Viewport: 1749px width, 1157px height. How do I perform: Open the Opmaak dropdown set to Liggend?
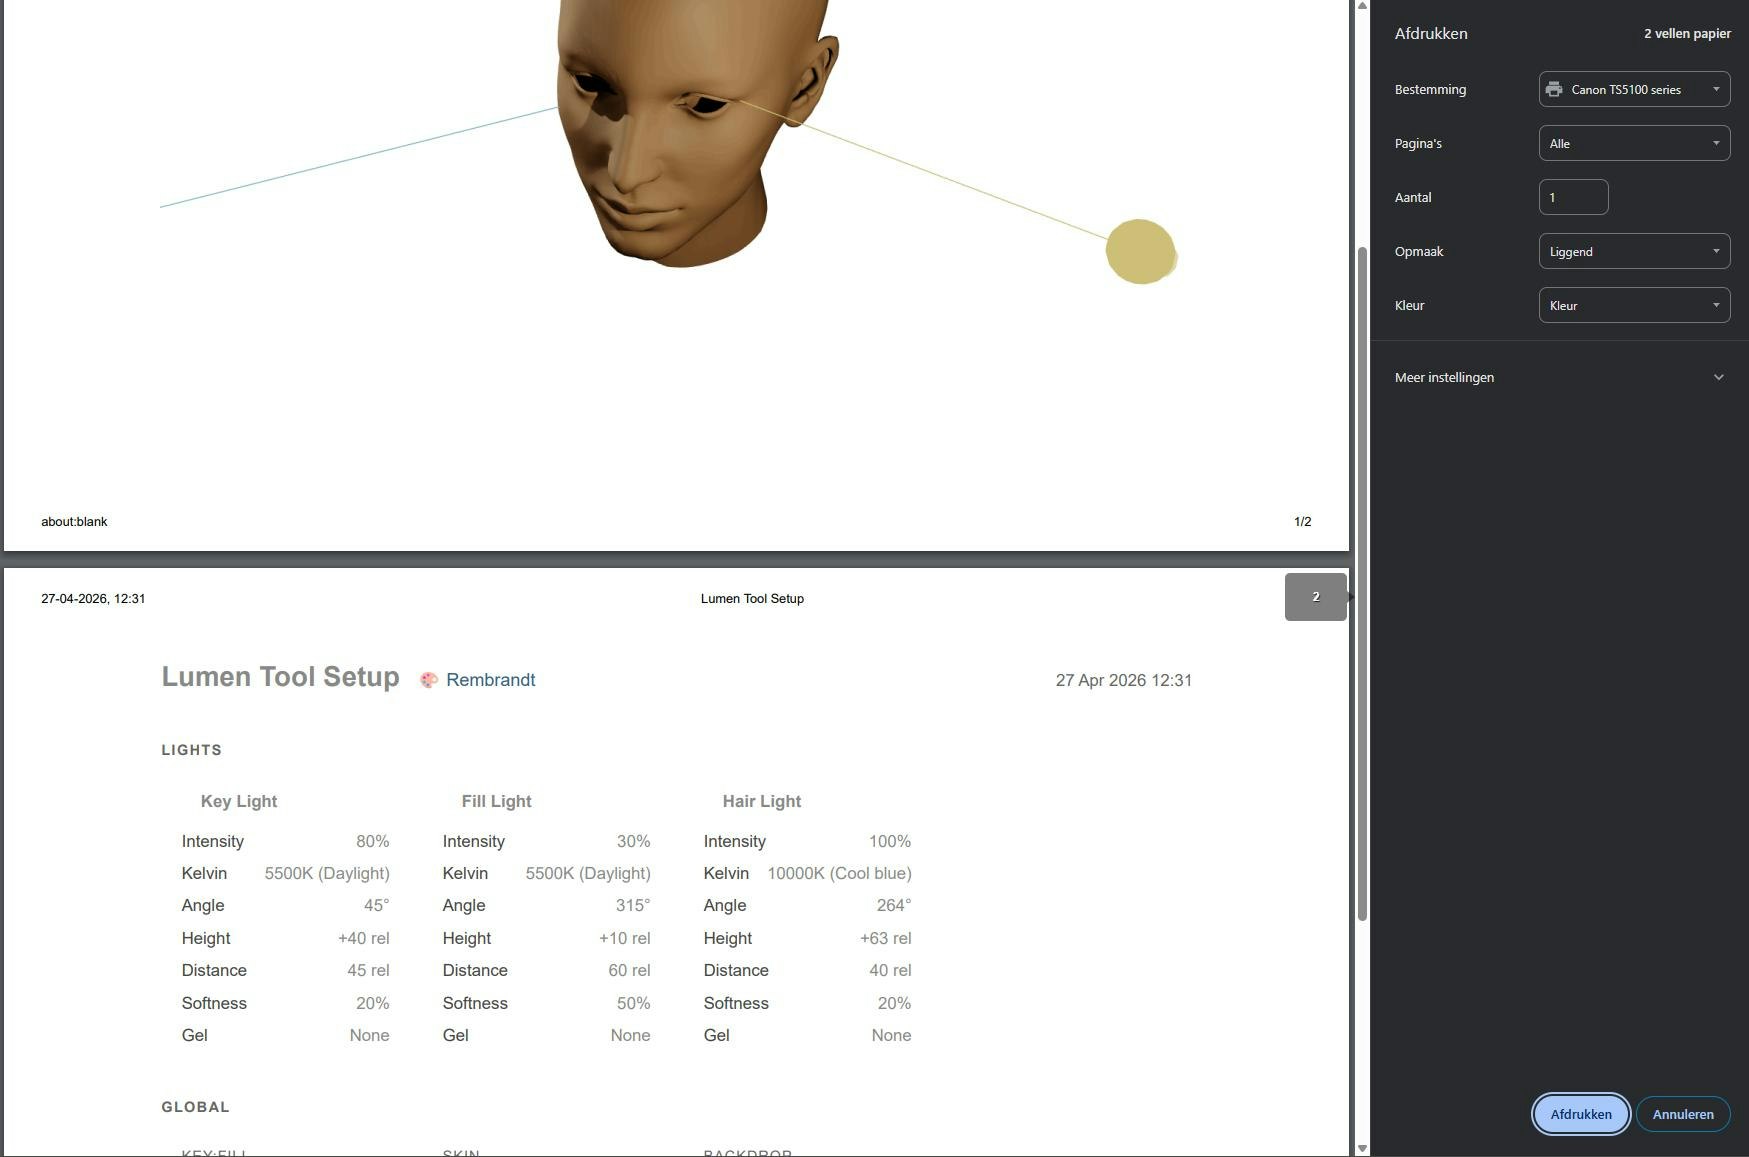(1634, 251)
